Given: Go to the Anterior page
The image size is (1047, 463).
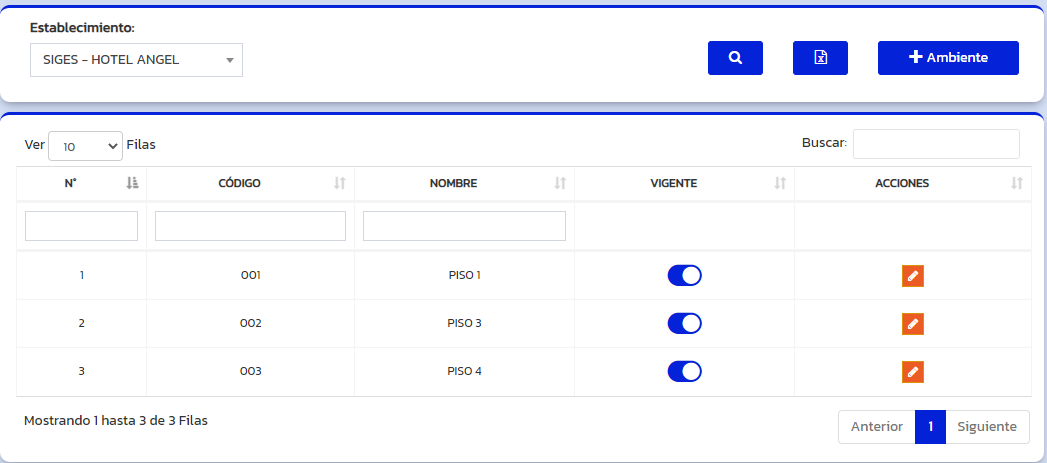Looking at the screenshot, I should (x=876, y=427).
